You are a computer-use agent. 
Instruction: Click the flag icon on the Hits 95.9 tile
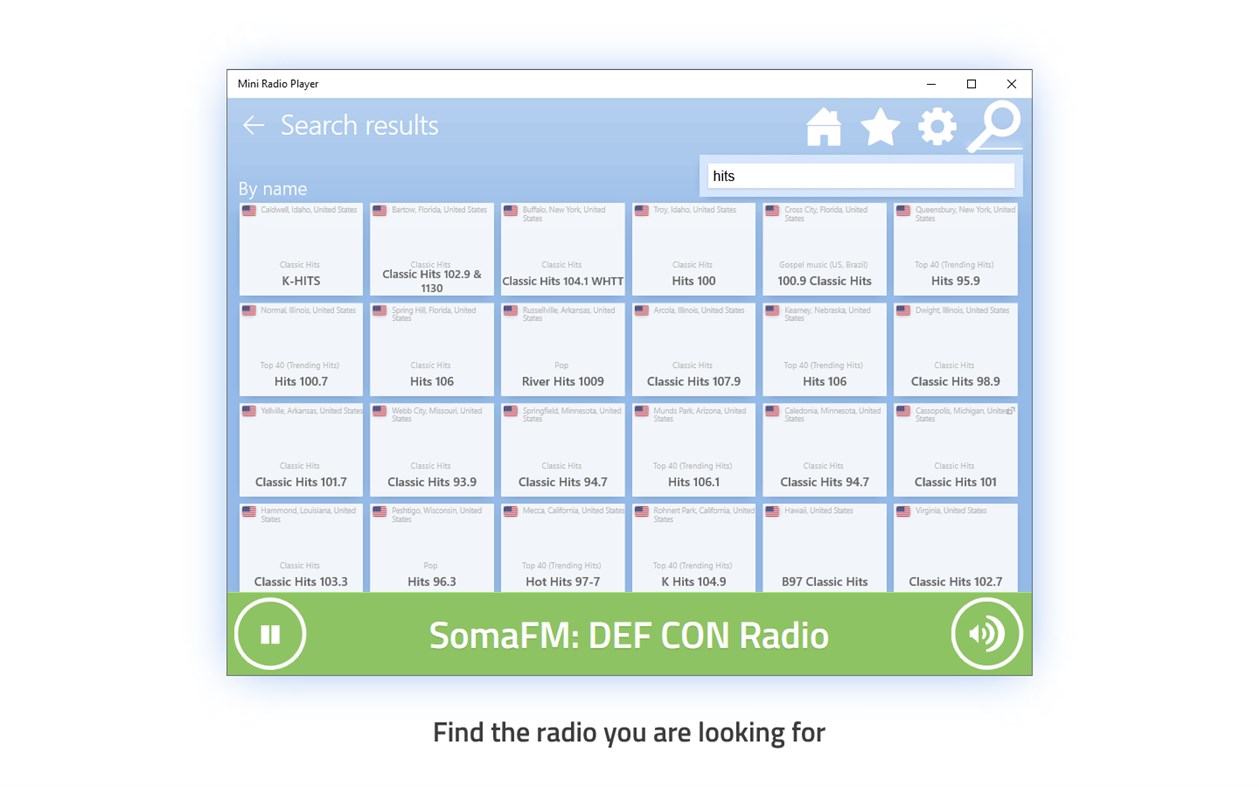[903, 210]
